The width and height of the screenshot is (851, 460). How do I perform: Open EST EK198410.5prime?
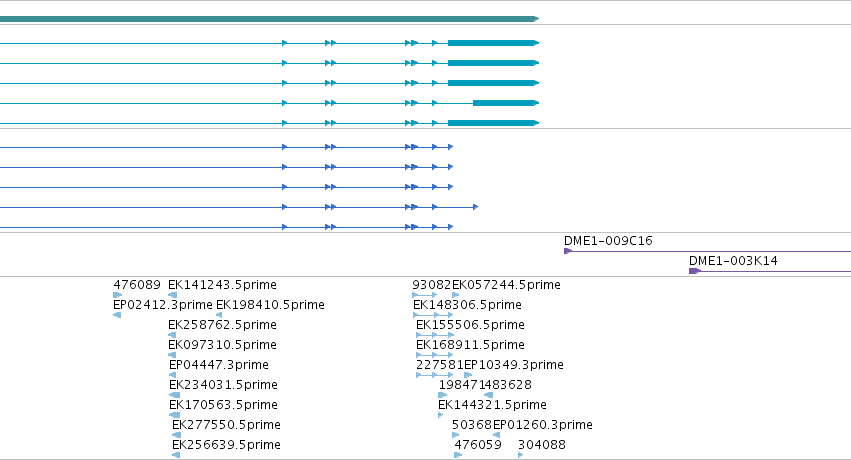270,305
